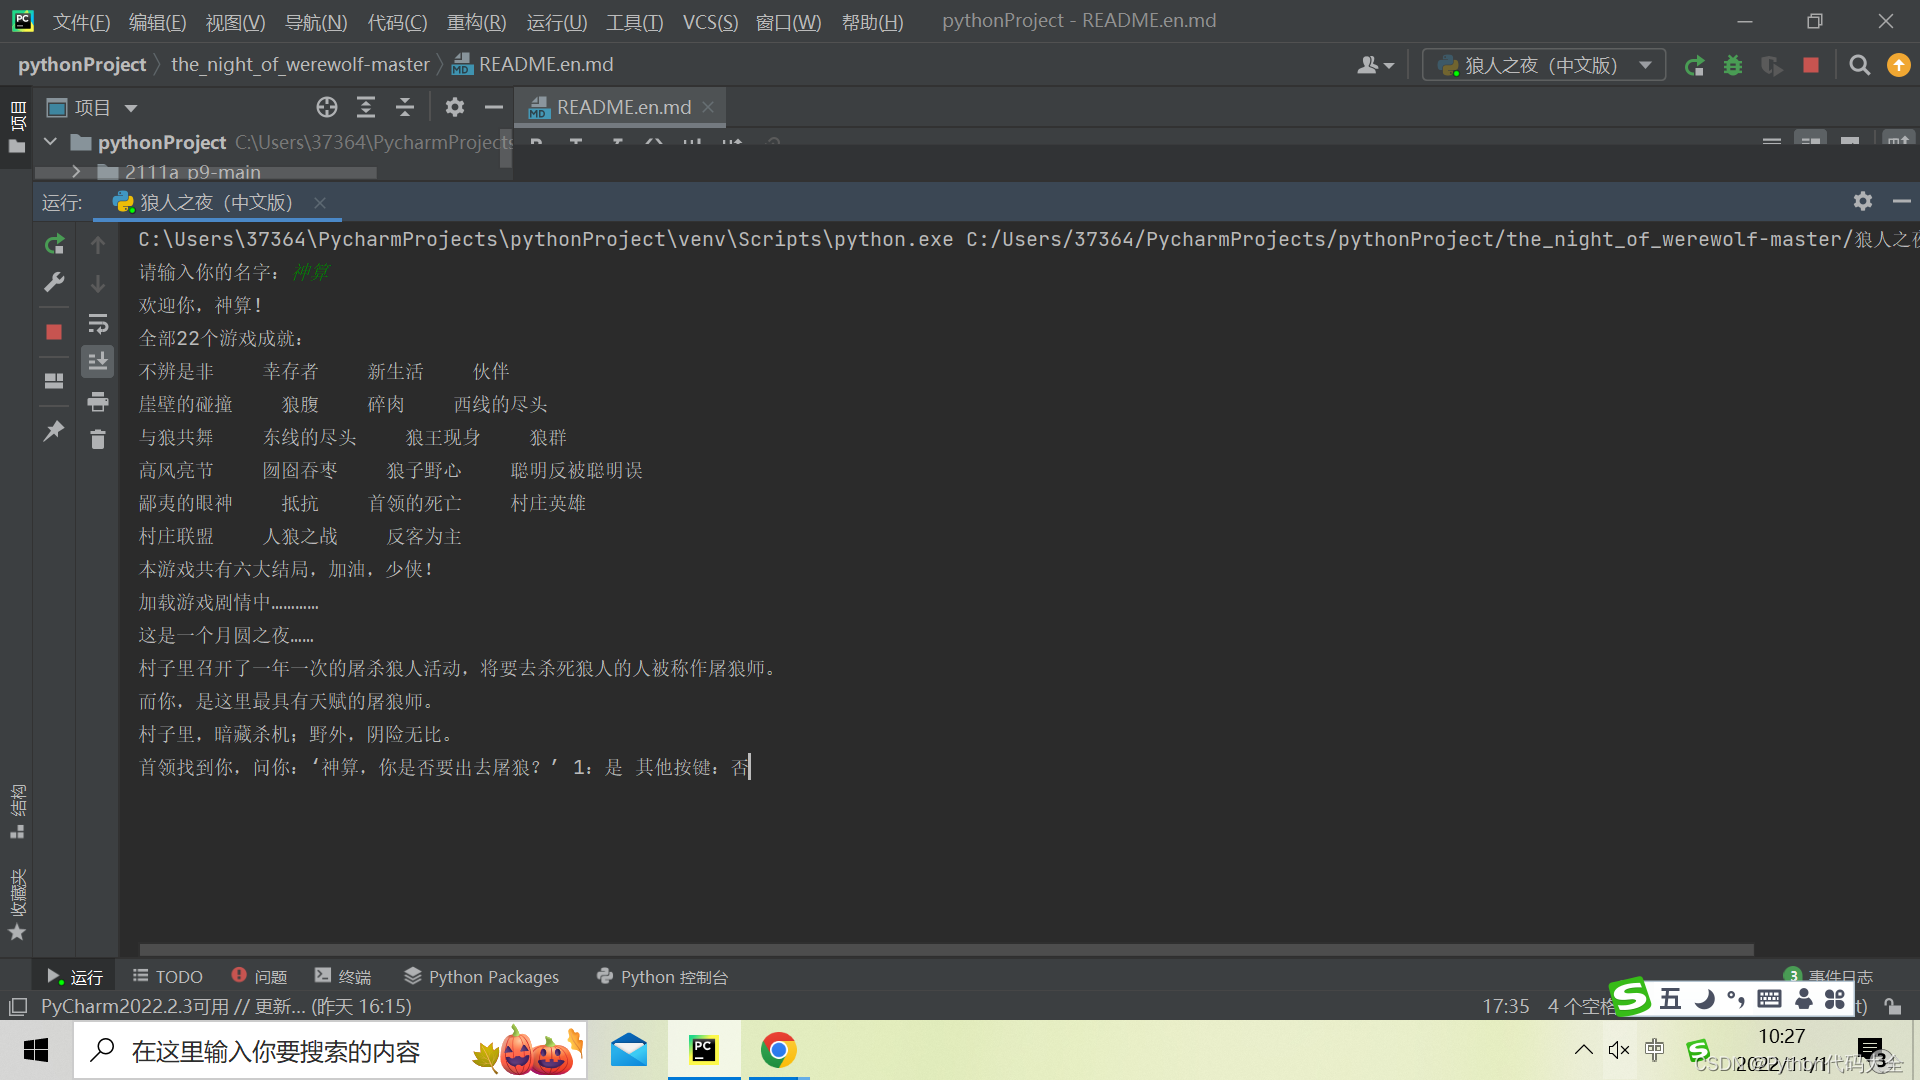Screen dimensions: 1920x1084
Task: Stop the running process in the run panel
Action: click(55, 332)
